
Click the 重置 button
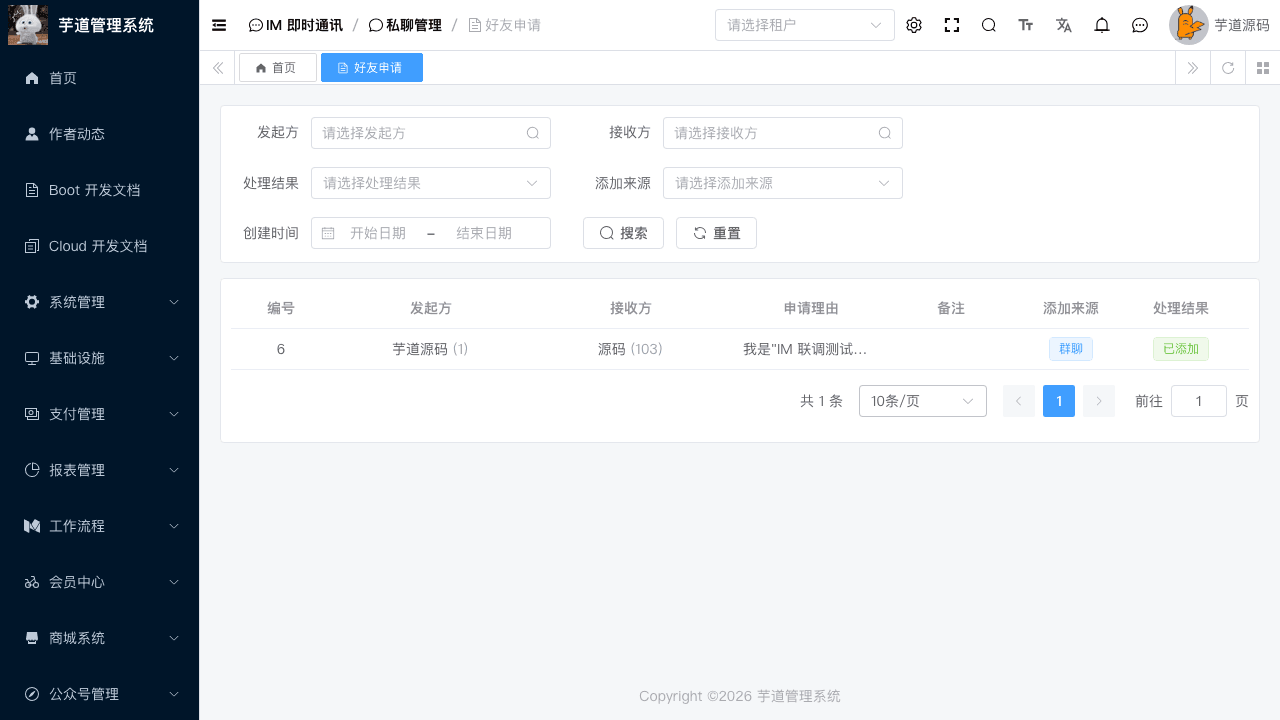pyautogui.click(x=716, y=233)
